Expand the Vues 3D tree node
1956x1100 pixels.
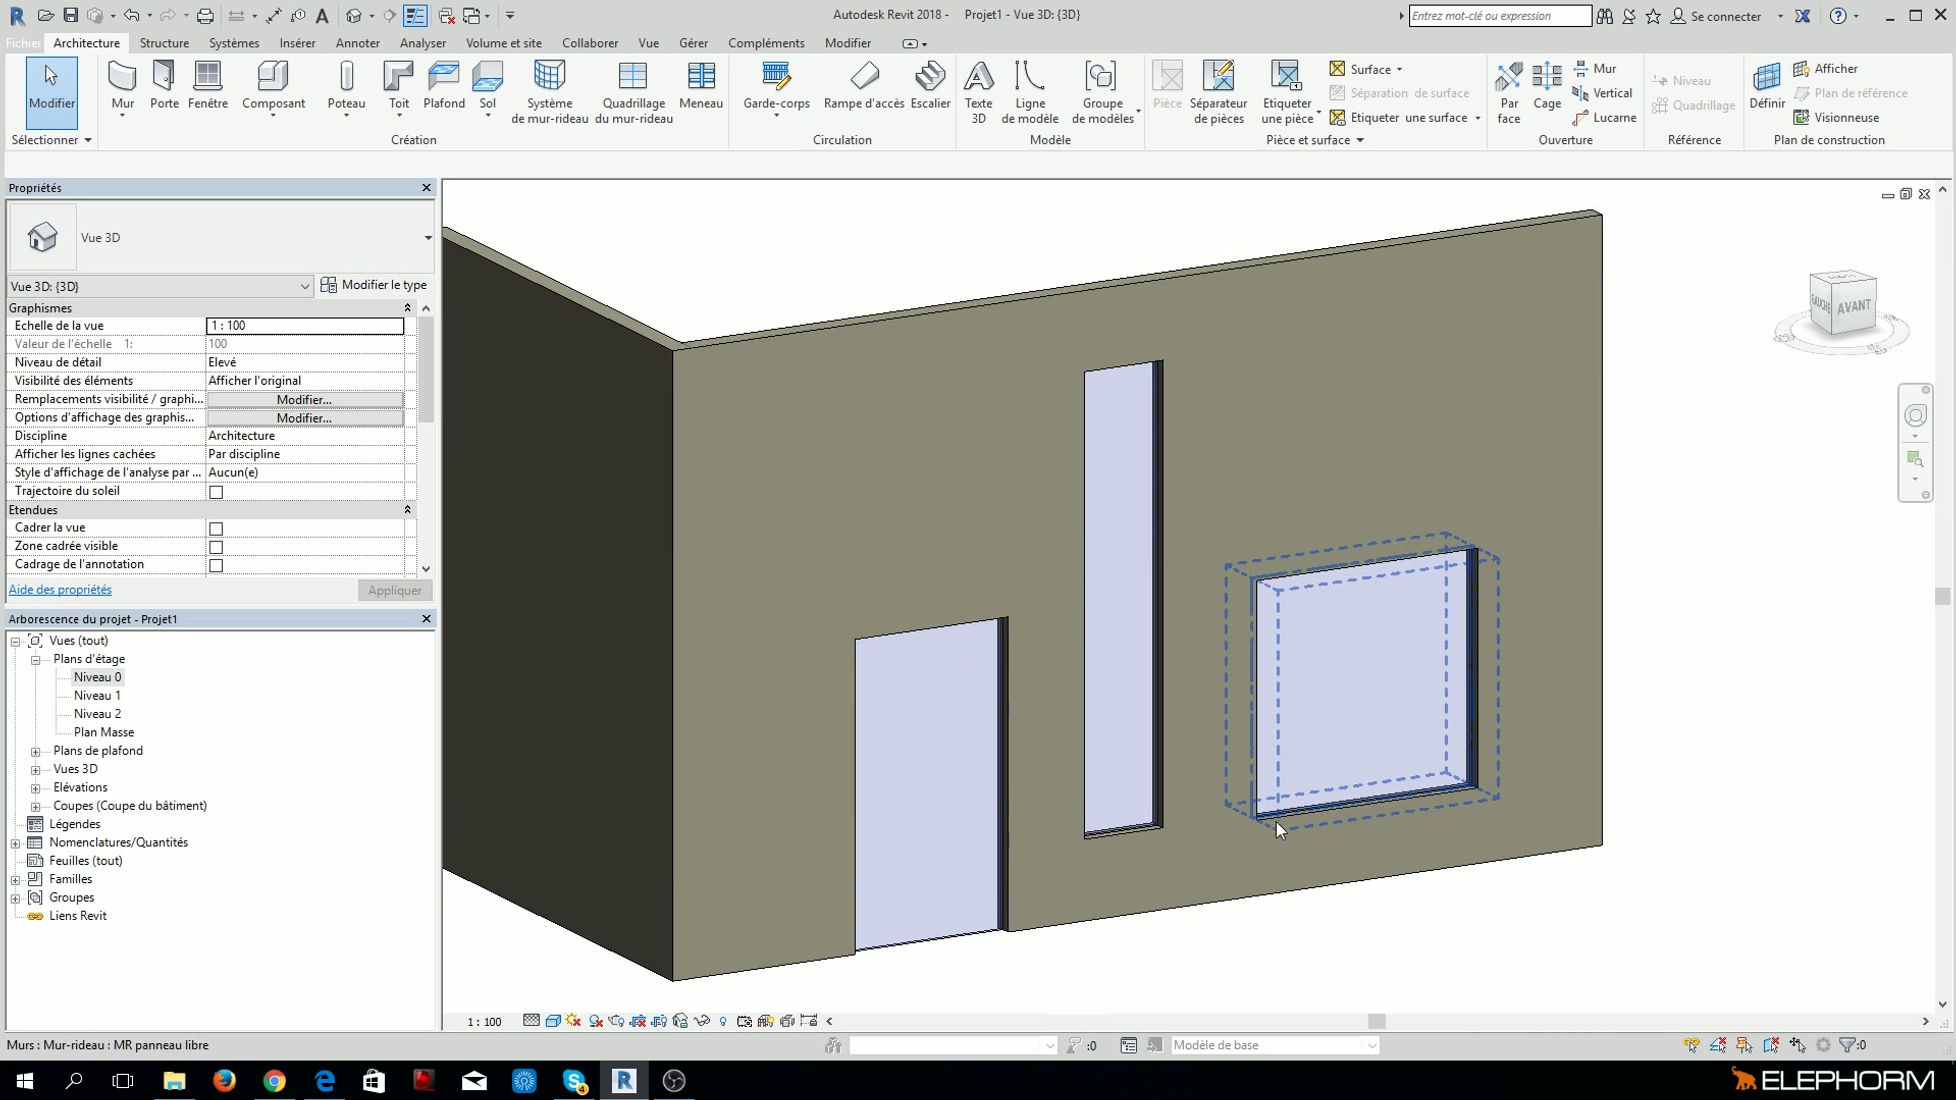pyautogui.click(x=36, y=770)
